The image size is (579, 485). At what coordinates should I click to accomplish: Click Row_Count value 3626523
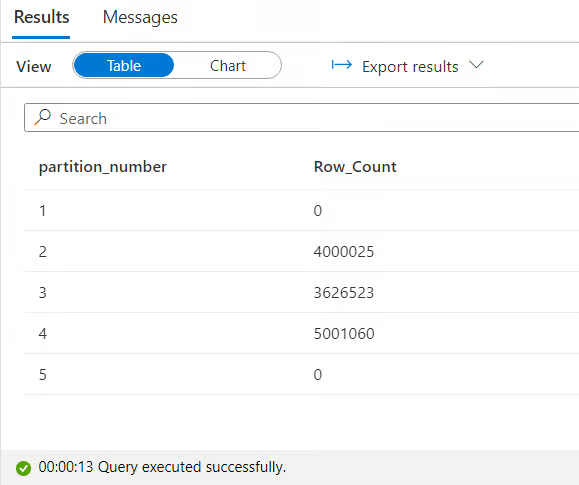click(344, 293)
